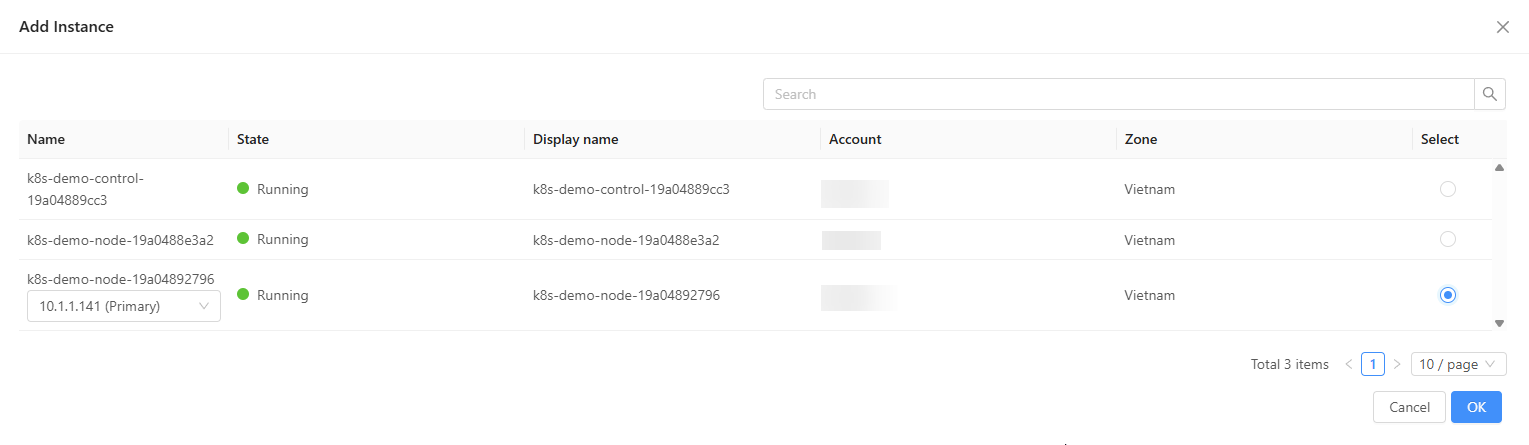The height and width of the screenshot is (445, 1529).
Task: Click the Name column header
Action: click(x=46, y=139)
